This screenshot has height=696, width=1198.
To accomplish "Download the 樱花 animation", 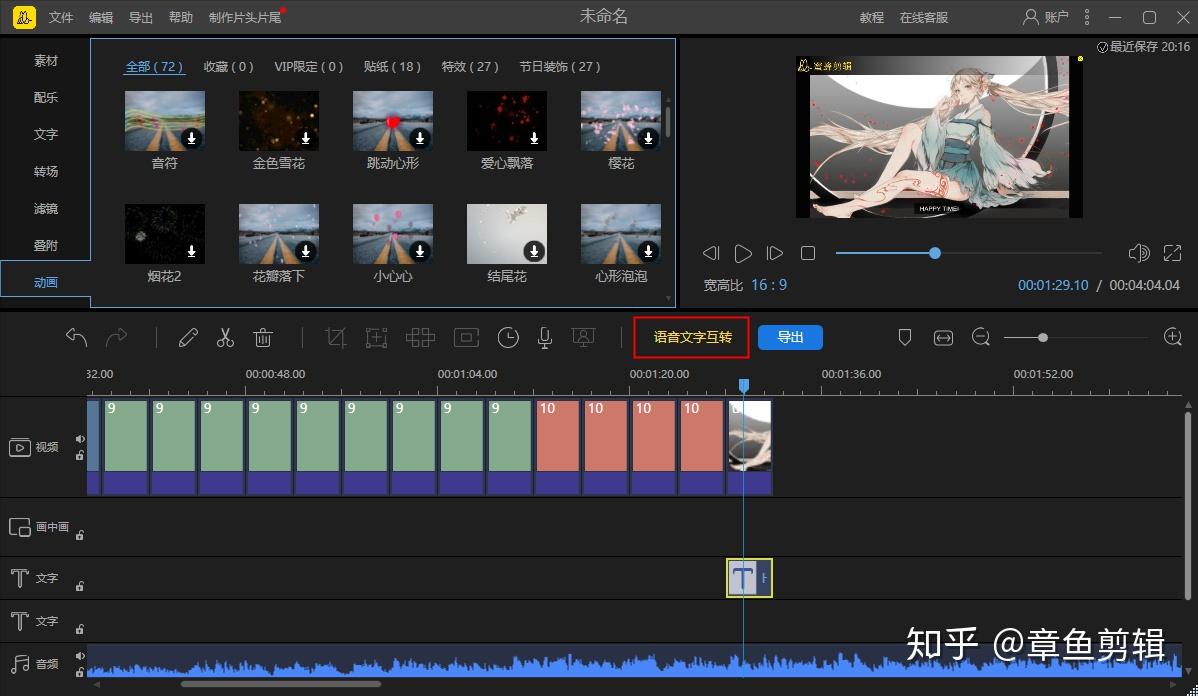I will pos(648,138).
